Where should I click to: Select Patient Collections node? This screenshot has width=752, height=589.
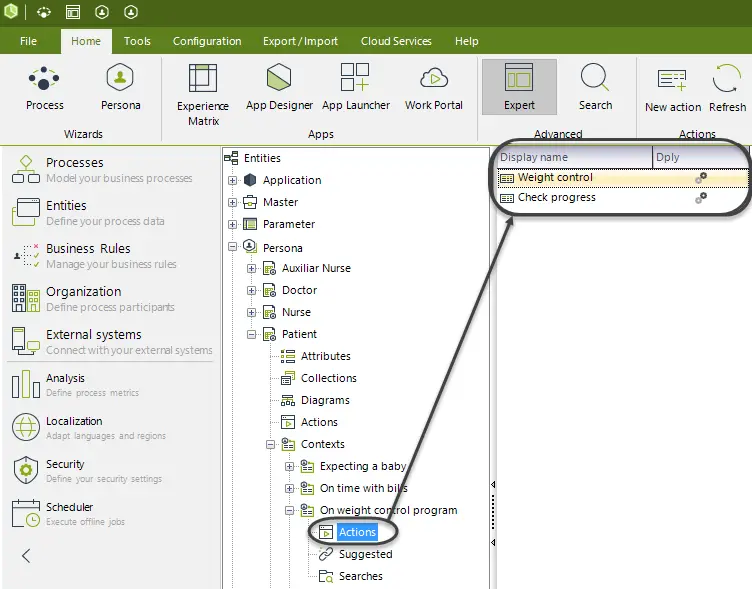329,378
